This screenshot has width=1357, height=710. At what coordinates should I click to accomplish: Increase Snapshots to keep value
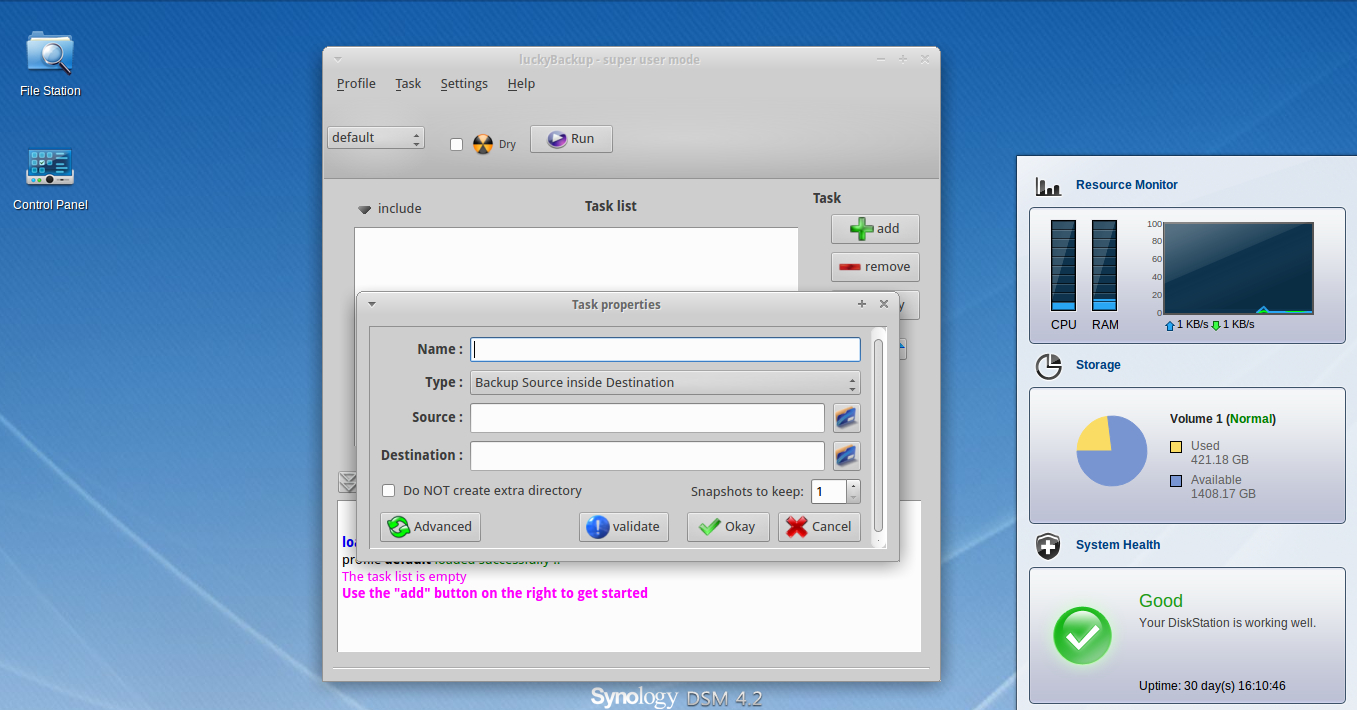(x=853, y=486)
